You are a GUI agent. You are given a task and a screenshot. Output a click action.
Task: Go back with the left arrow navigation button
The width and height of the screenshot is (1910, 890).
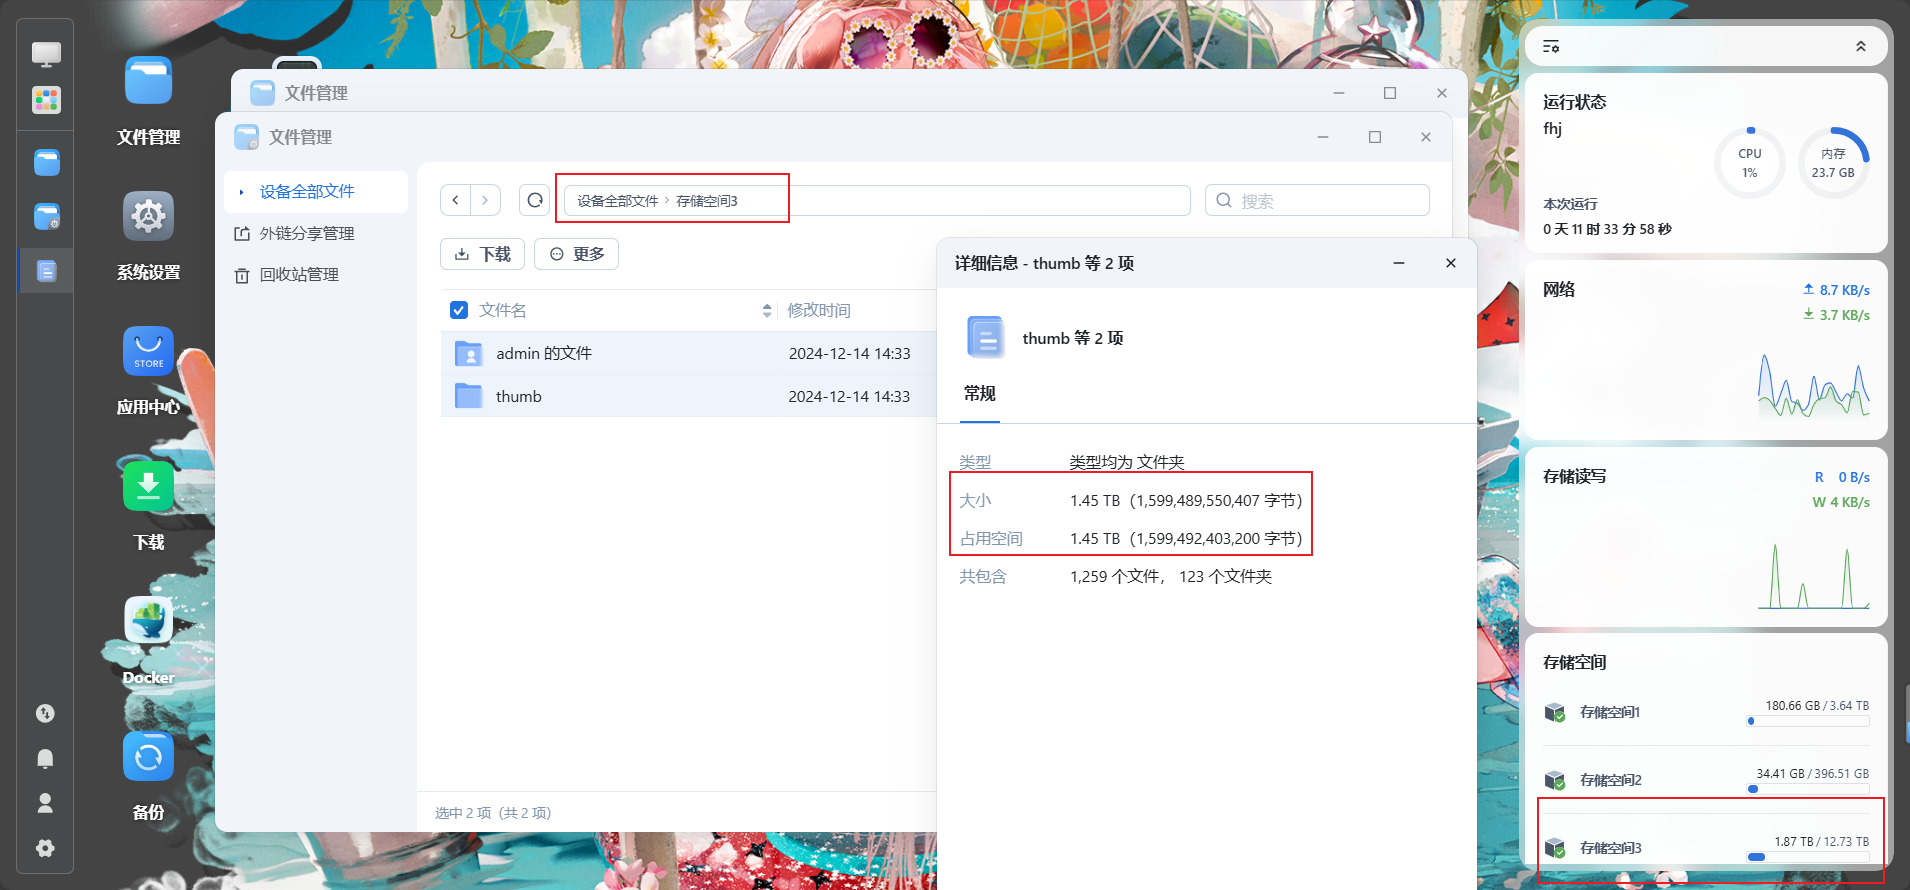click(x=455, y=200)
